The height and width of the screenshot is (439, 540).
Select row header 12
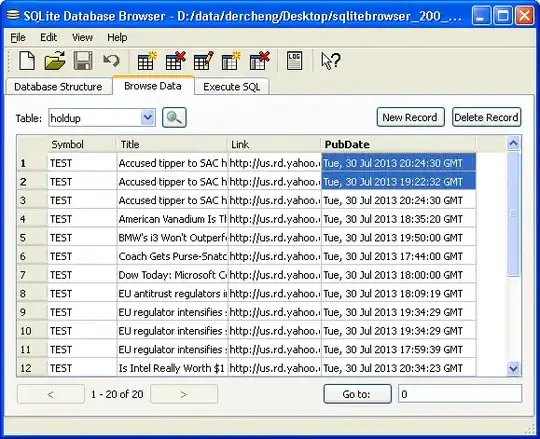click(x=32, y=368)
